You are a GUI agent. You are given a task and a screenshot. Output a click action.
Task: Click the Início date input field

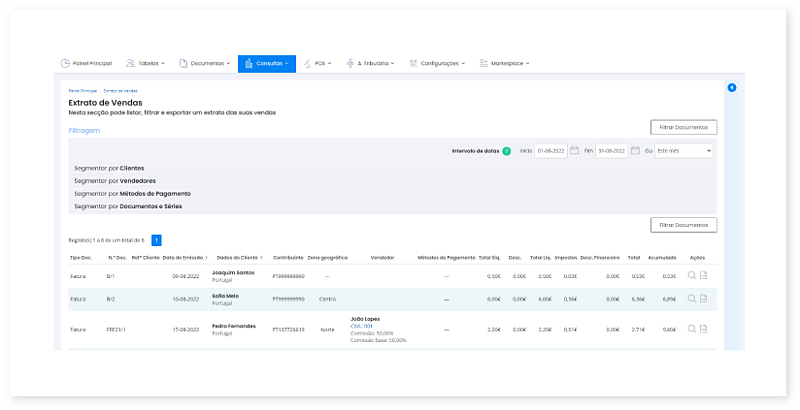(551, 151)
